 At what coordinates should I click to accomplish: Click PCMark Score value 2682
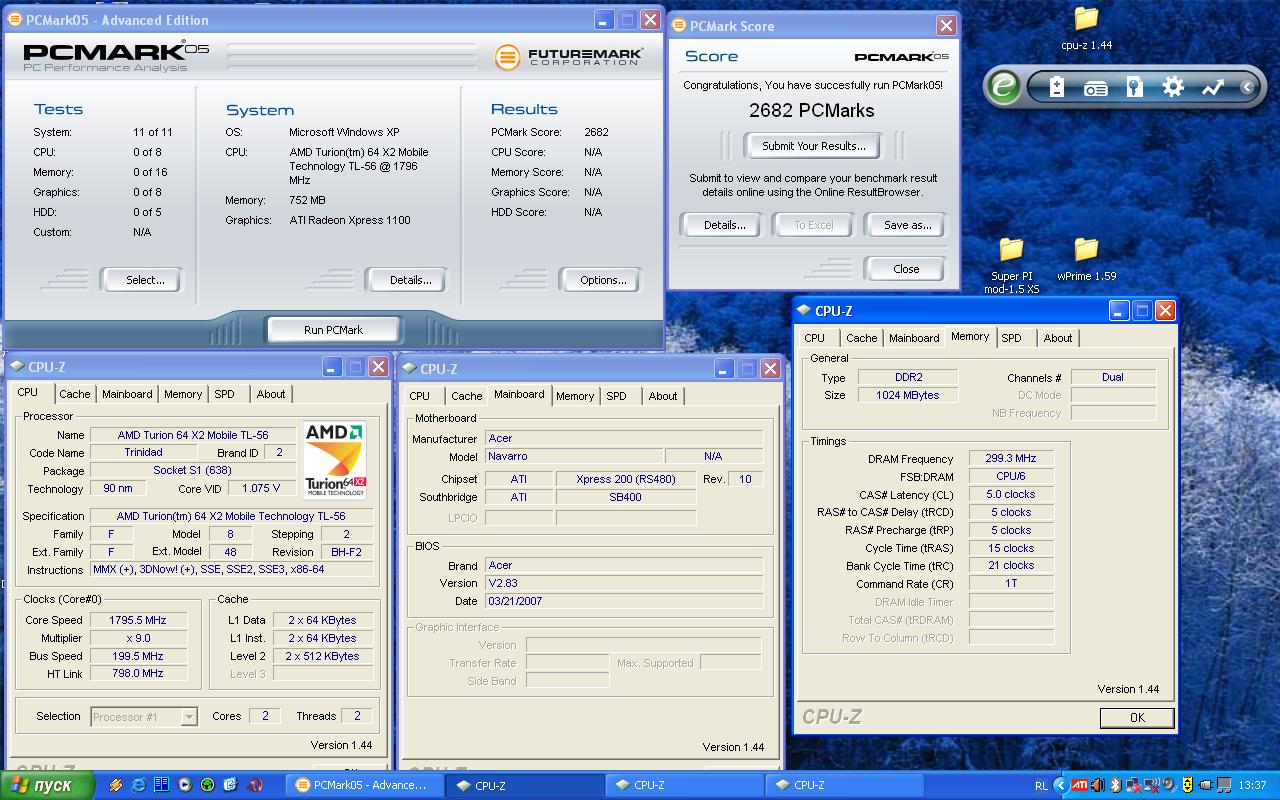click(596, 132)
